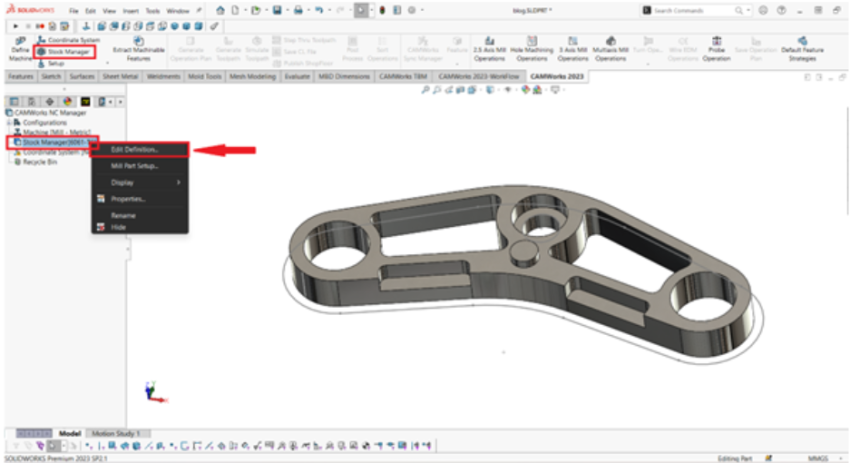Choose Hide from the context menu
Screen dimensions: 850x463
[118, 227]
